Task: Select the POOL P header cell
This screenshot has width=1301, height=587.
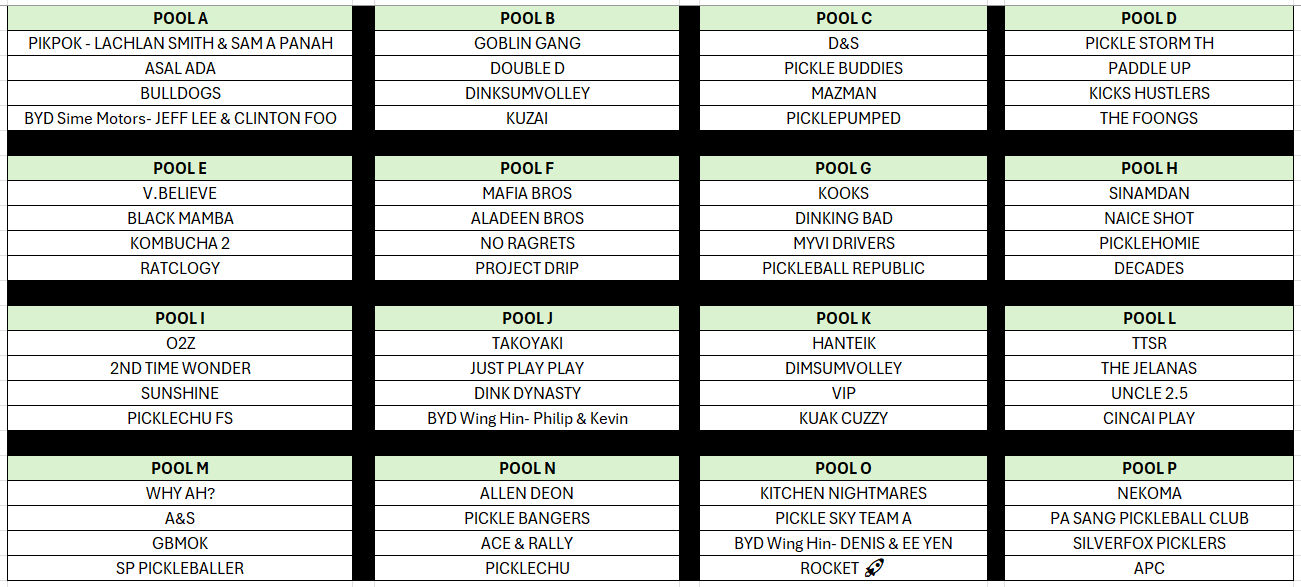Action: click(x=1149, y=468)
